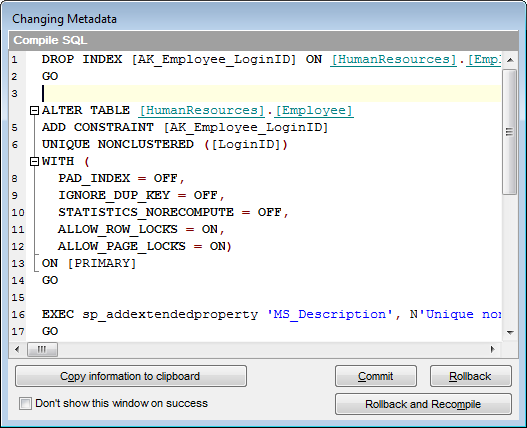Click STATISTICS_NORECOMPUTE on line 10
This screenshot has height=428, width=527.
pos(146,212)
